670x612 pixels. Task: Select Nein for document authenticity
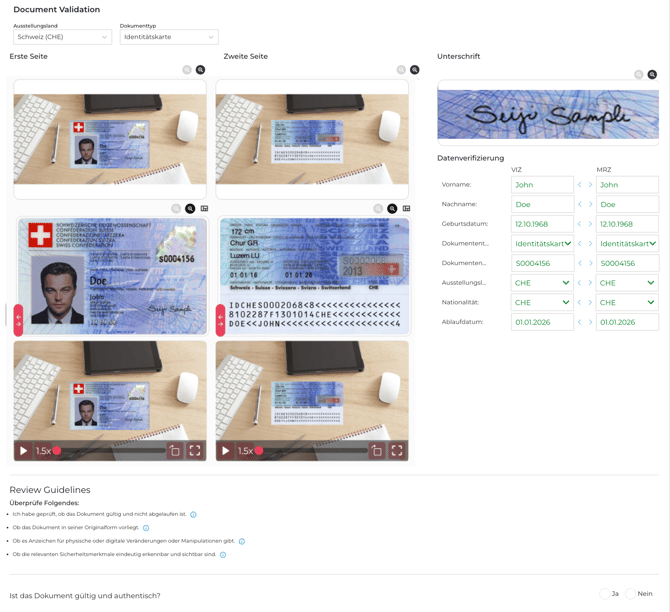630,594
